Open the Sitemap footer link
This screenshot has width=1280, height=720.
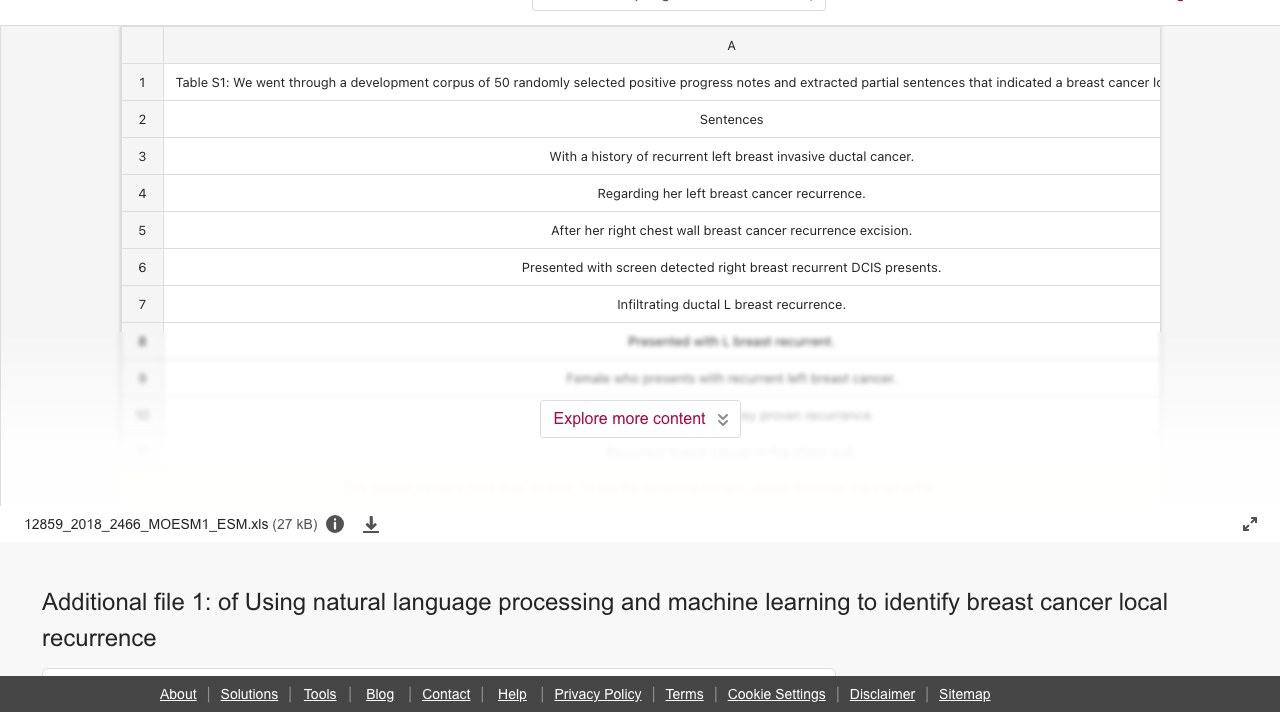click(x=964, y=694)
